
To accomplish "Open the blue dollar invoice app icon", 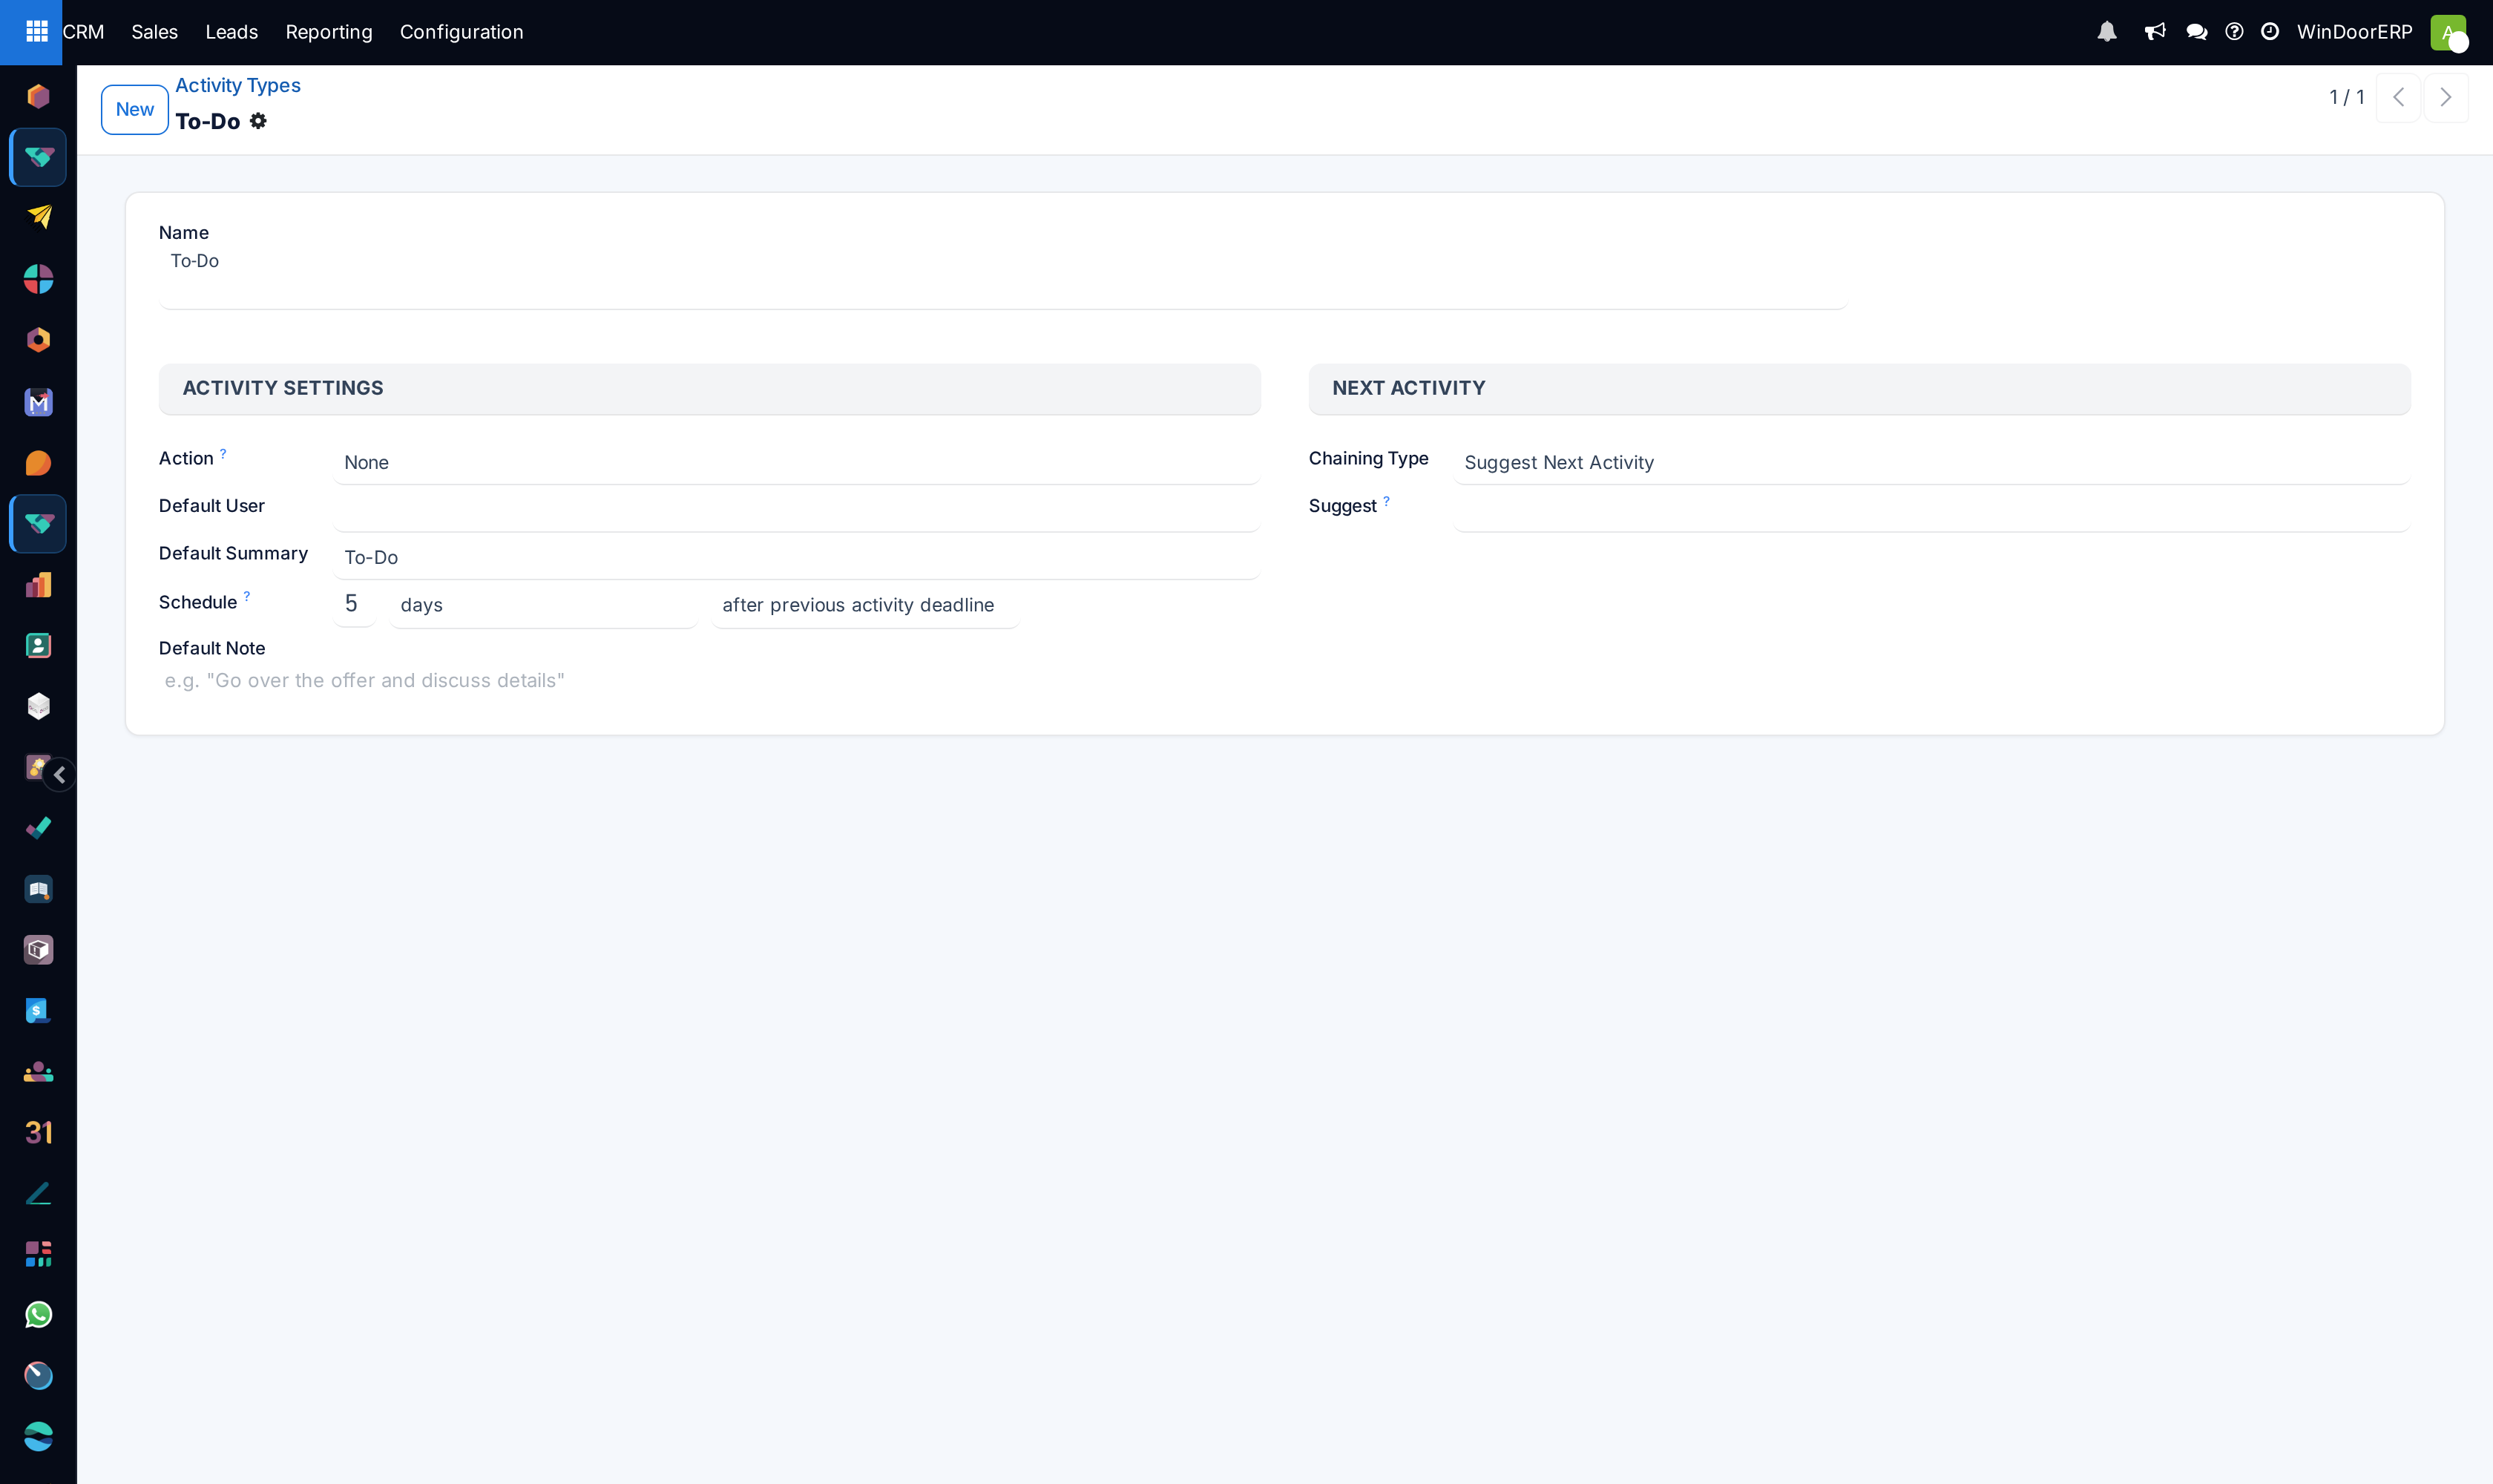I will (x=38, y=1011).
